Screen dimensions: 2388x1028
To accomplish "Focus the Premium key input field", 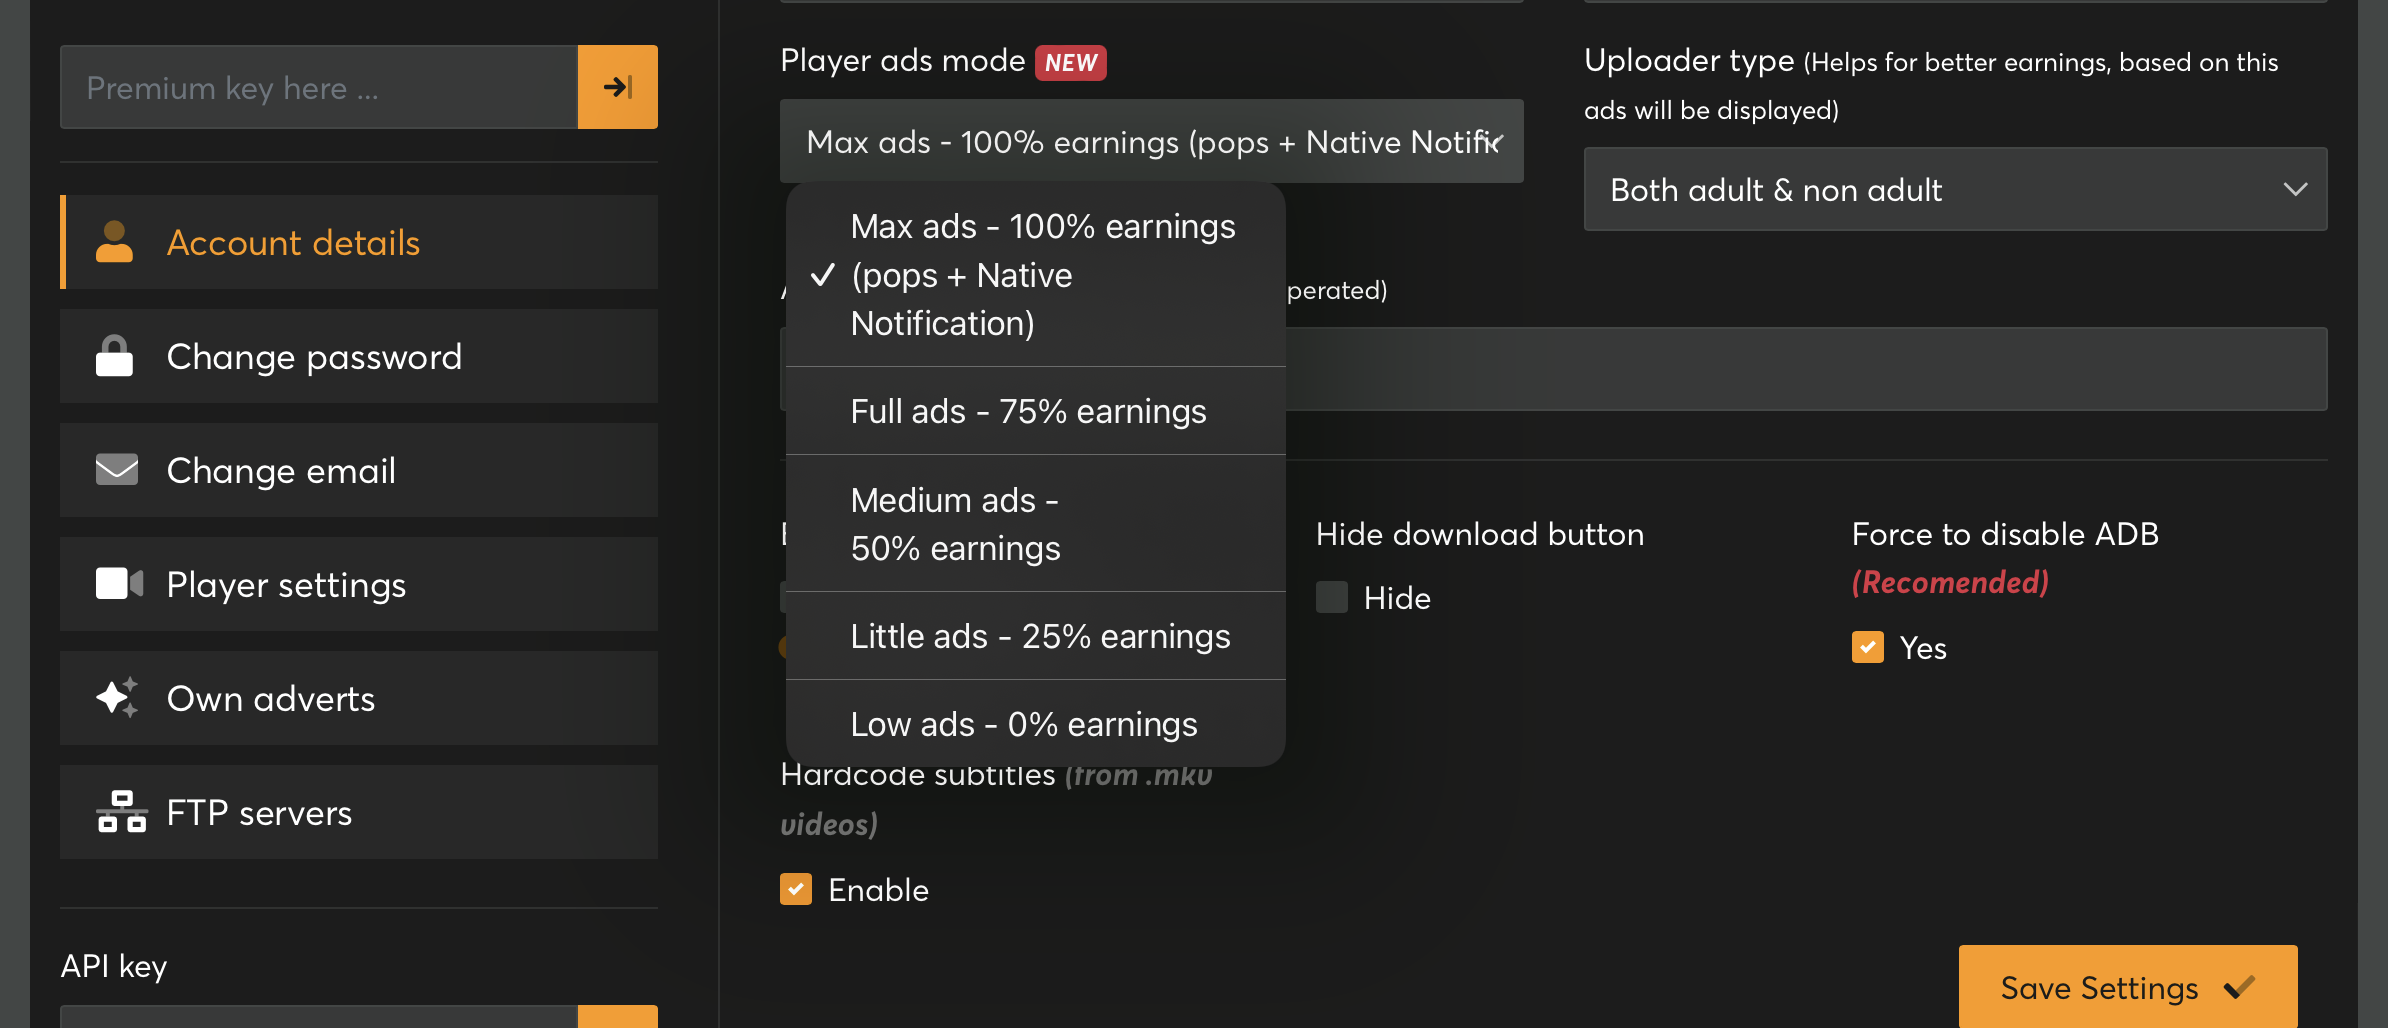I will point(319,87).
